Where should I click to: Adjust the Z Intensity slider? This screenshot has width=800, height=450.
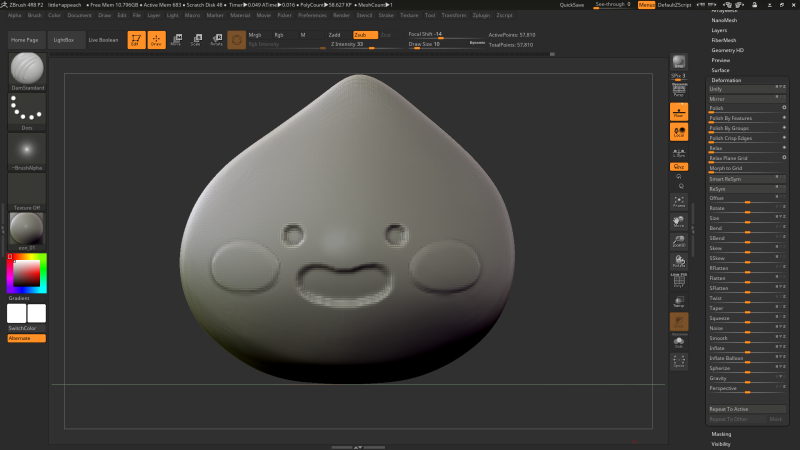tap(365, 44)
